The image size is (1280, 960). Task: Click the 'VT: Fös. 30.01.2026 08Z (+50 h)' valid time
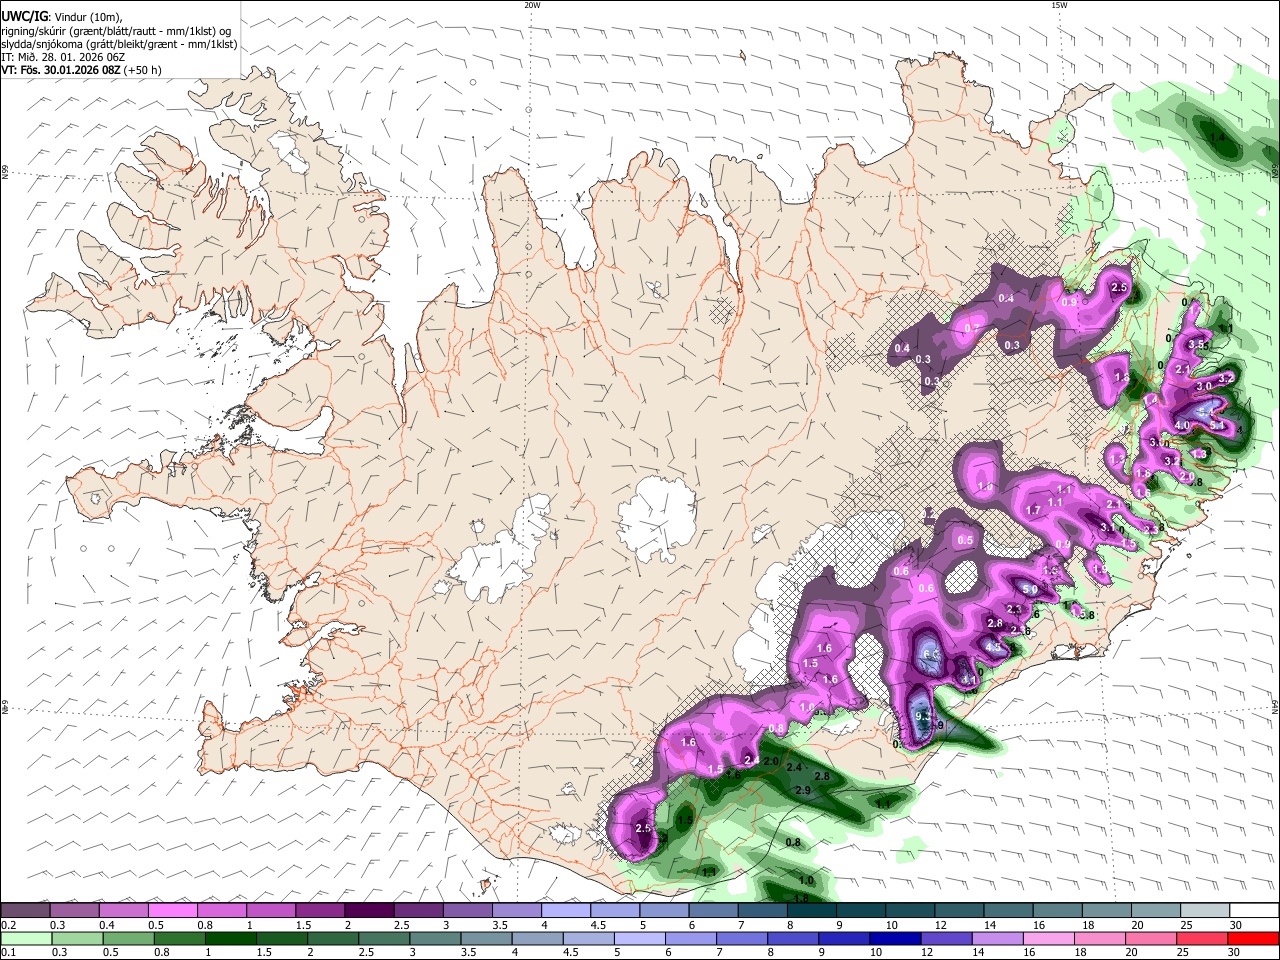[81, 70]
